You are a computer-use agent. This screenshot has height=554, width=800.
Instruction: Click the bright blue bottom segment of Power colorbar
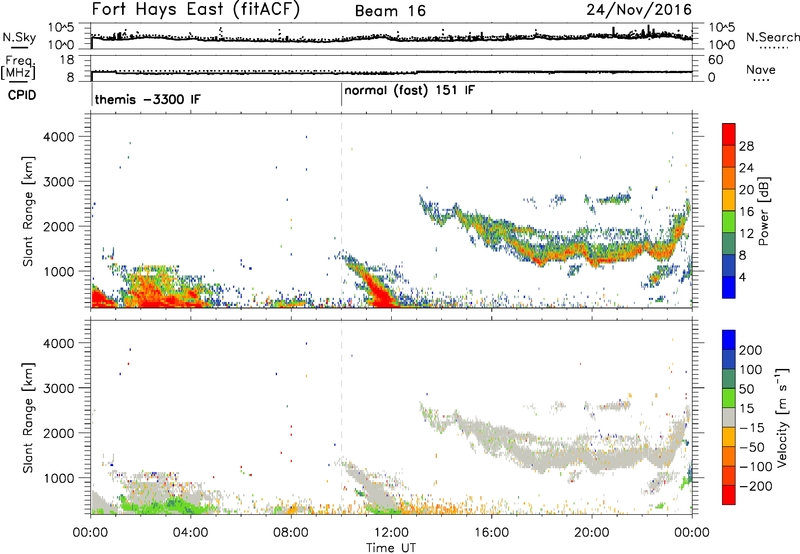click(729, 287)
